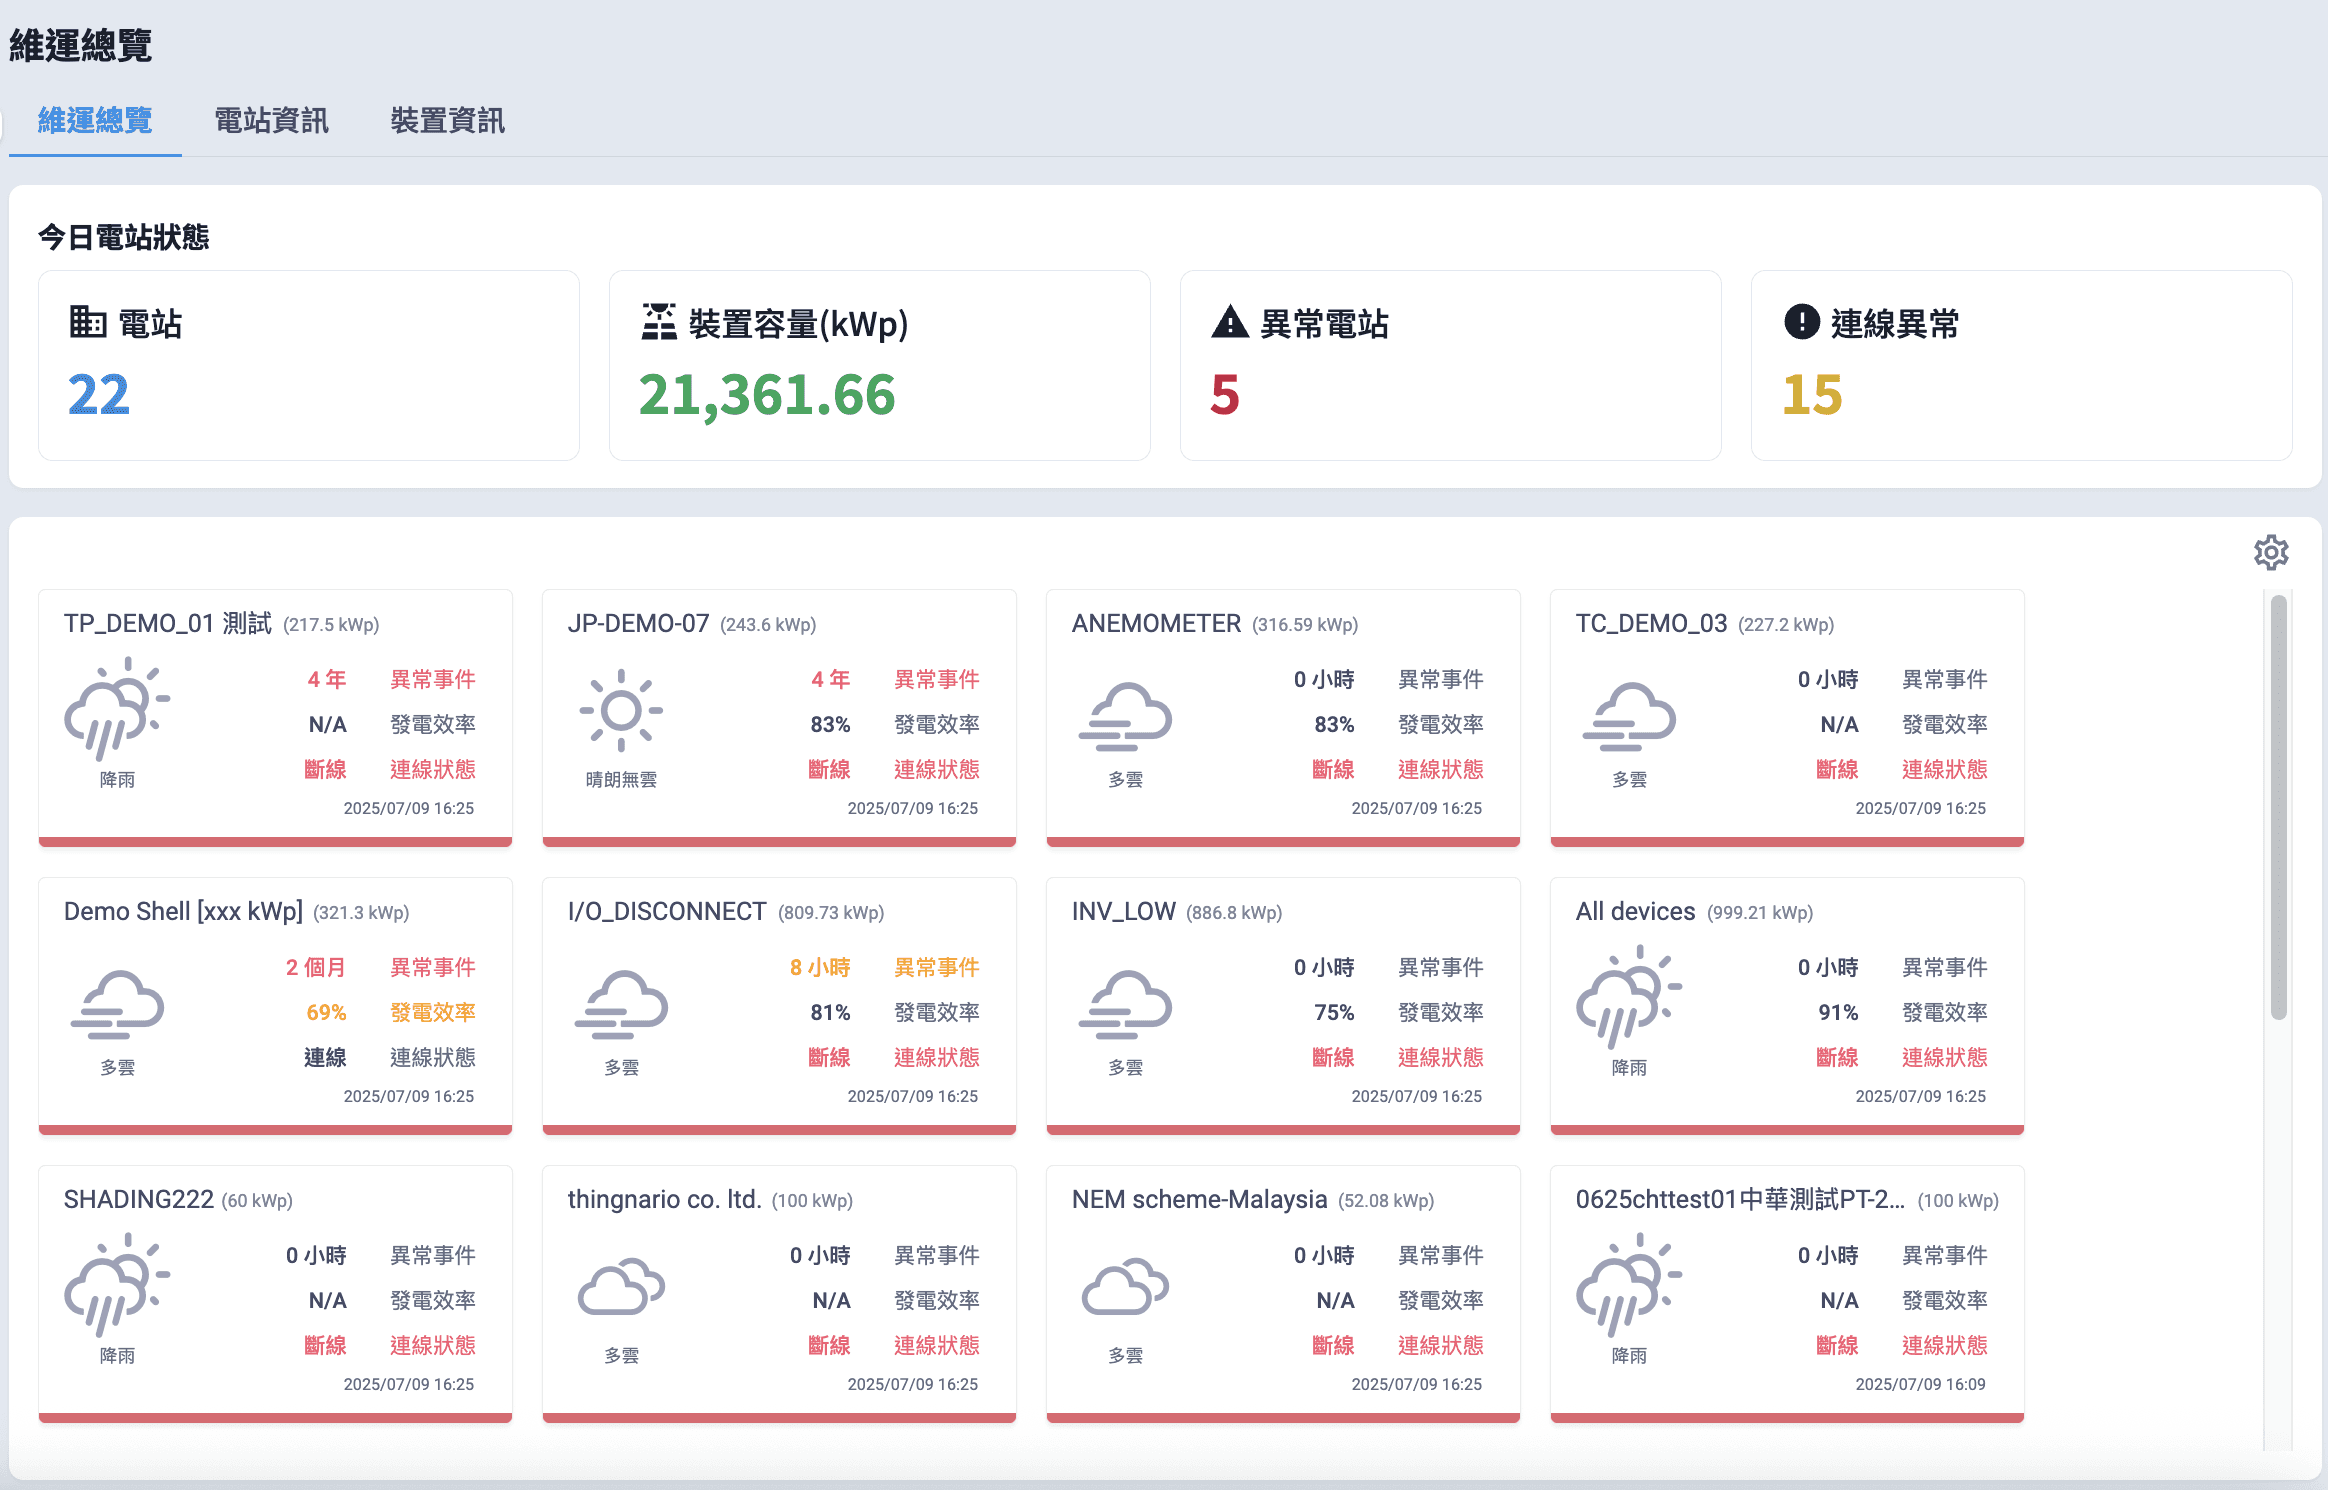2328x1490 pixels.
Task: Click the 連線異常 exclamation circle icon
Action: [1801, 323]
